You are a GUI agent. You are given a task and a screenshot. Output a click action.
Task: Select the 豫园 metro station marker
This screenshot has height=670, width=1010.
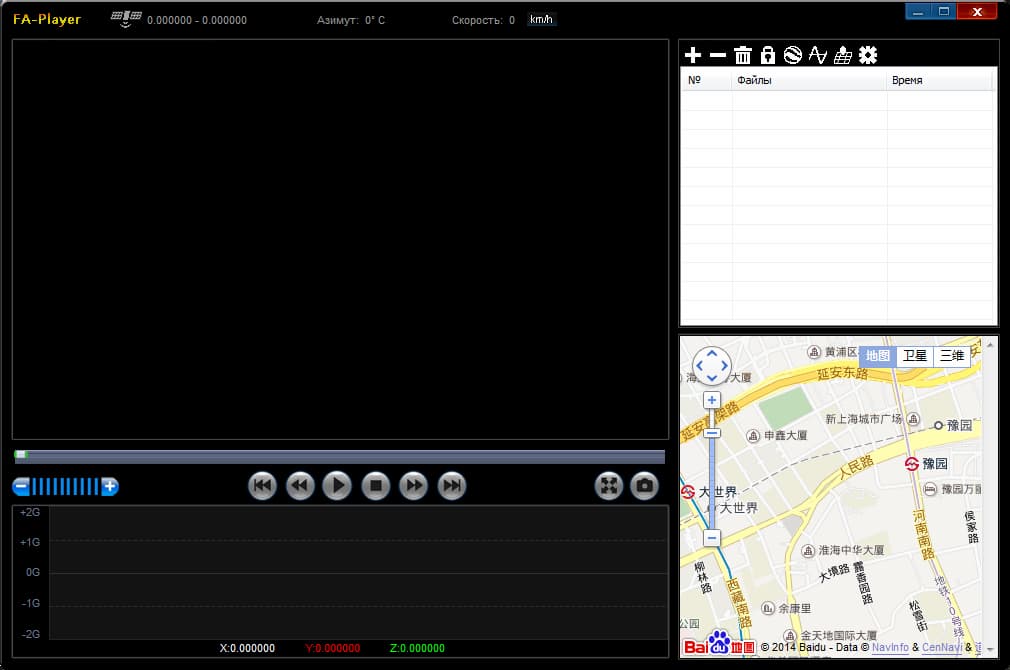(911, 464)
